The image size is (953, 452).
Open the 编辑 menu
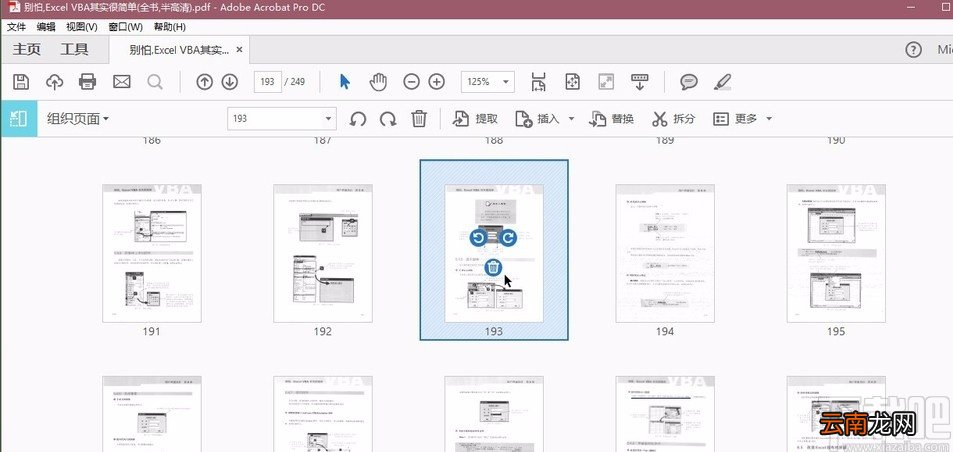click(x=46, y=27)
